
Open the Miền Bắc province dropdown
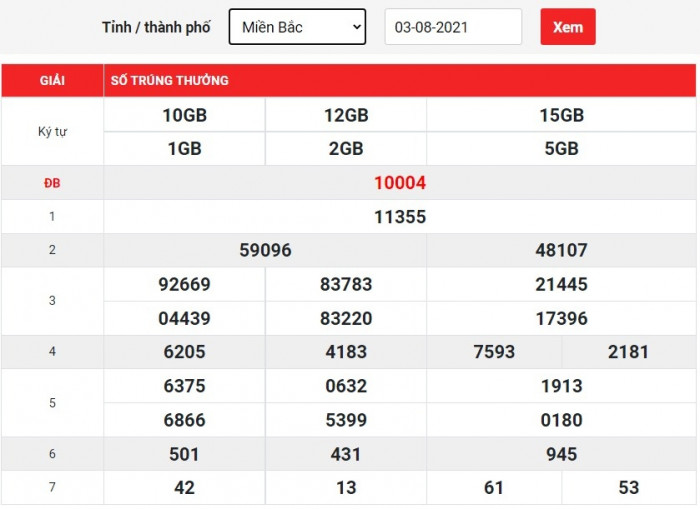pos(298,27)
